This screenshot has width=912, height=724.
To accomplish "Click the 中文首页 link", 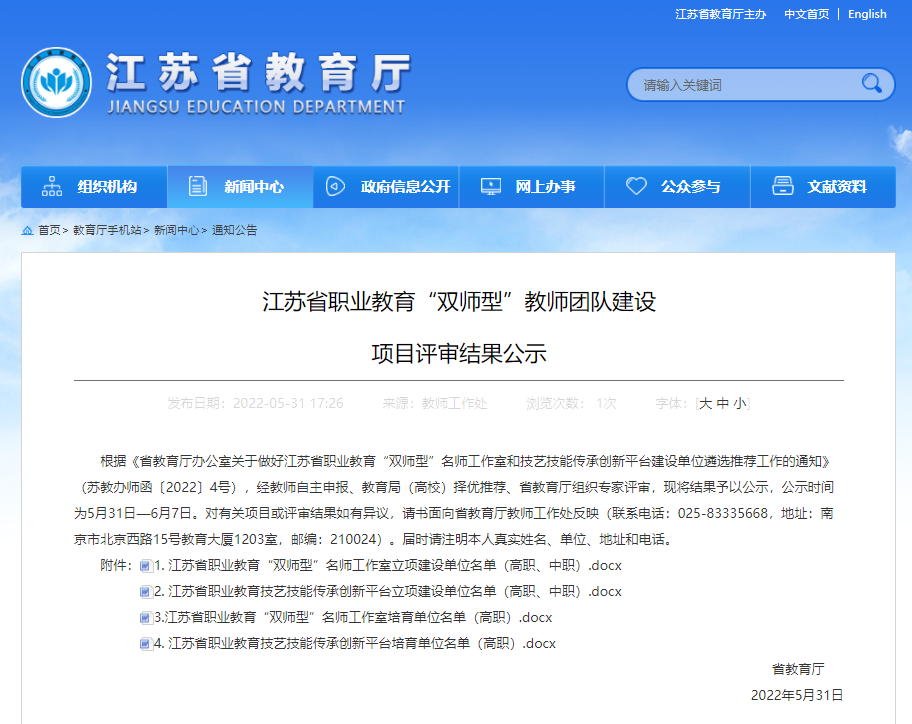I will pyautogui.click(x=806, y=14).
